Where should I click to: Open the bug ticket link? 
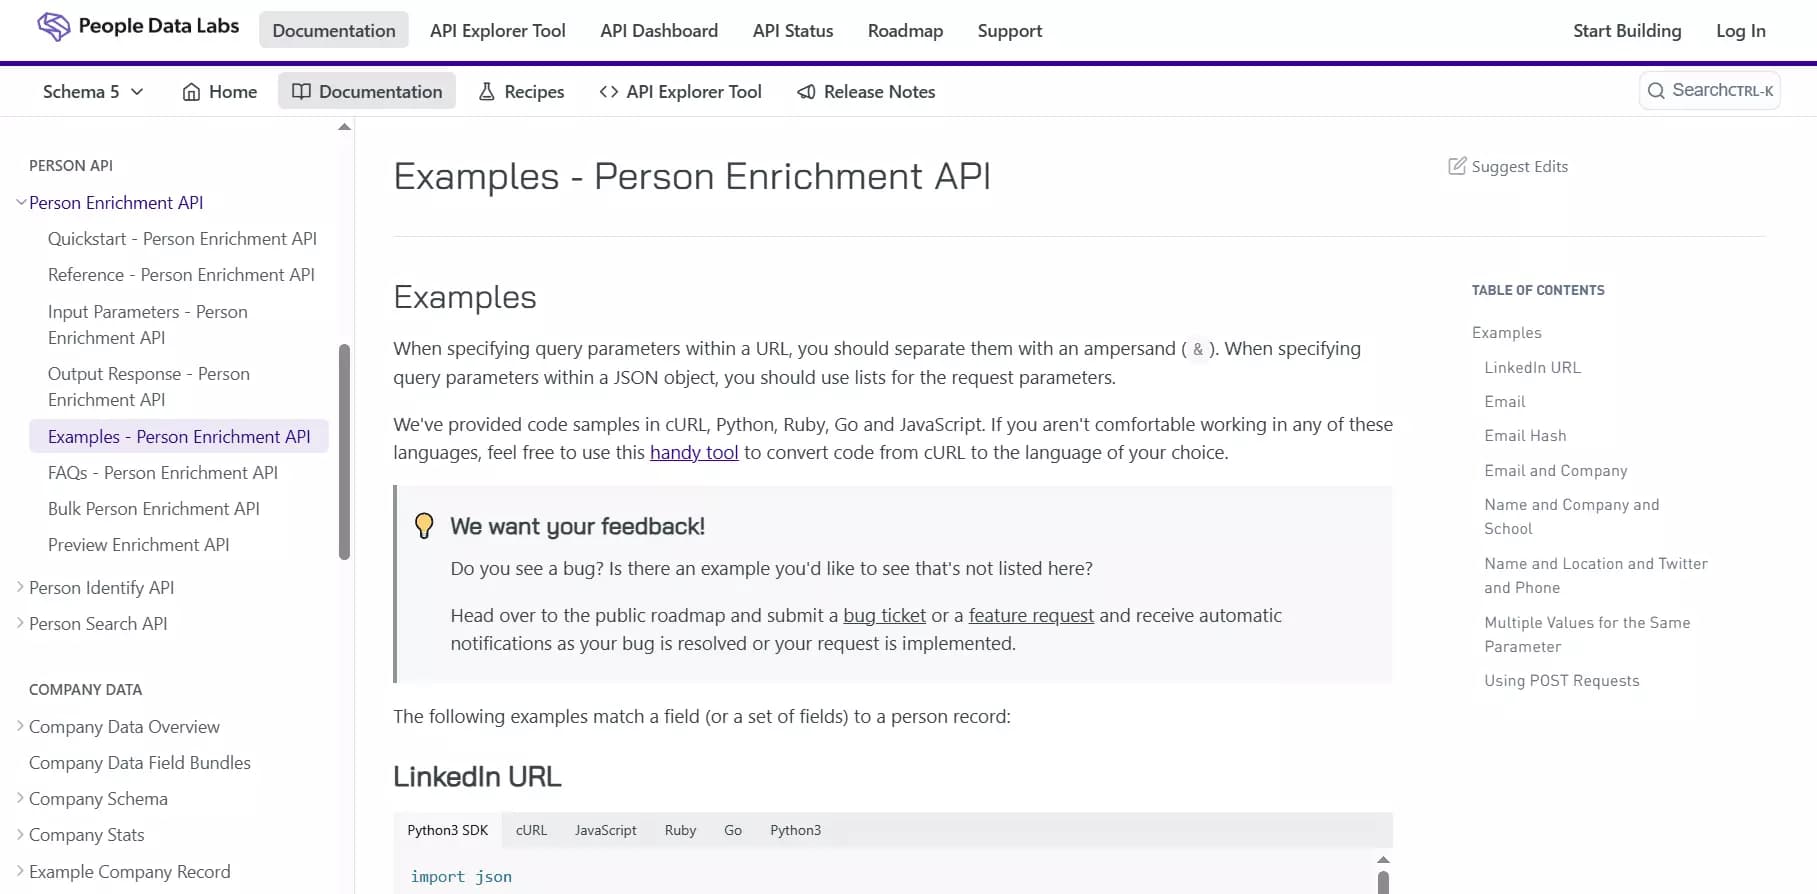pyautogui.click(x=884, y=615)
